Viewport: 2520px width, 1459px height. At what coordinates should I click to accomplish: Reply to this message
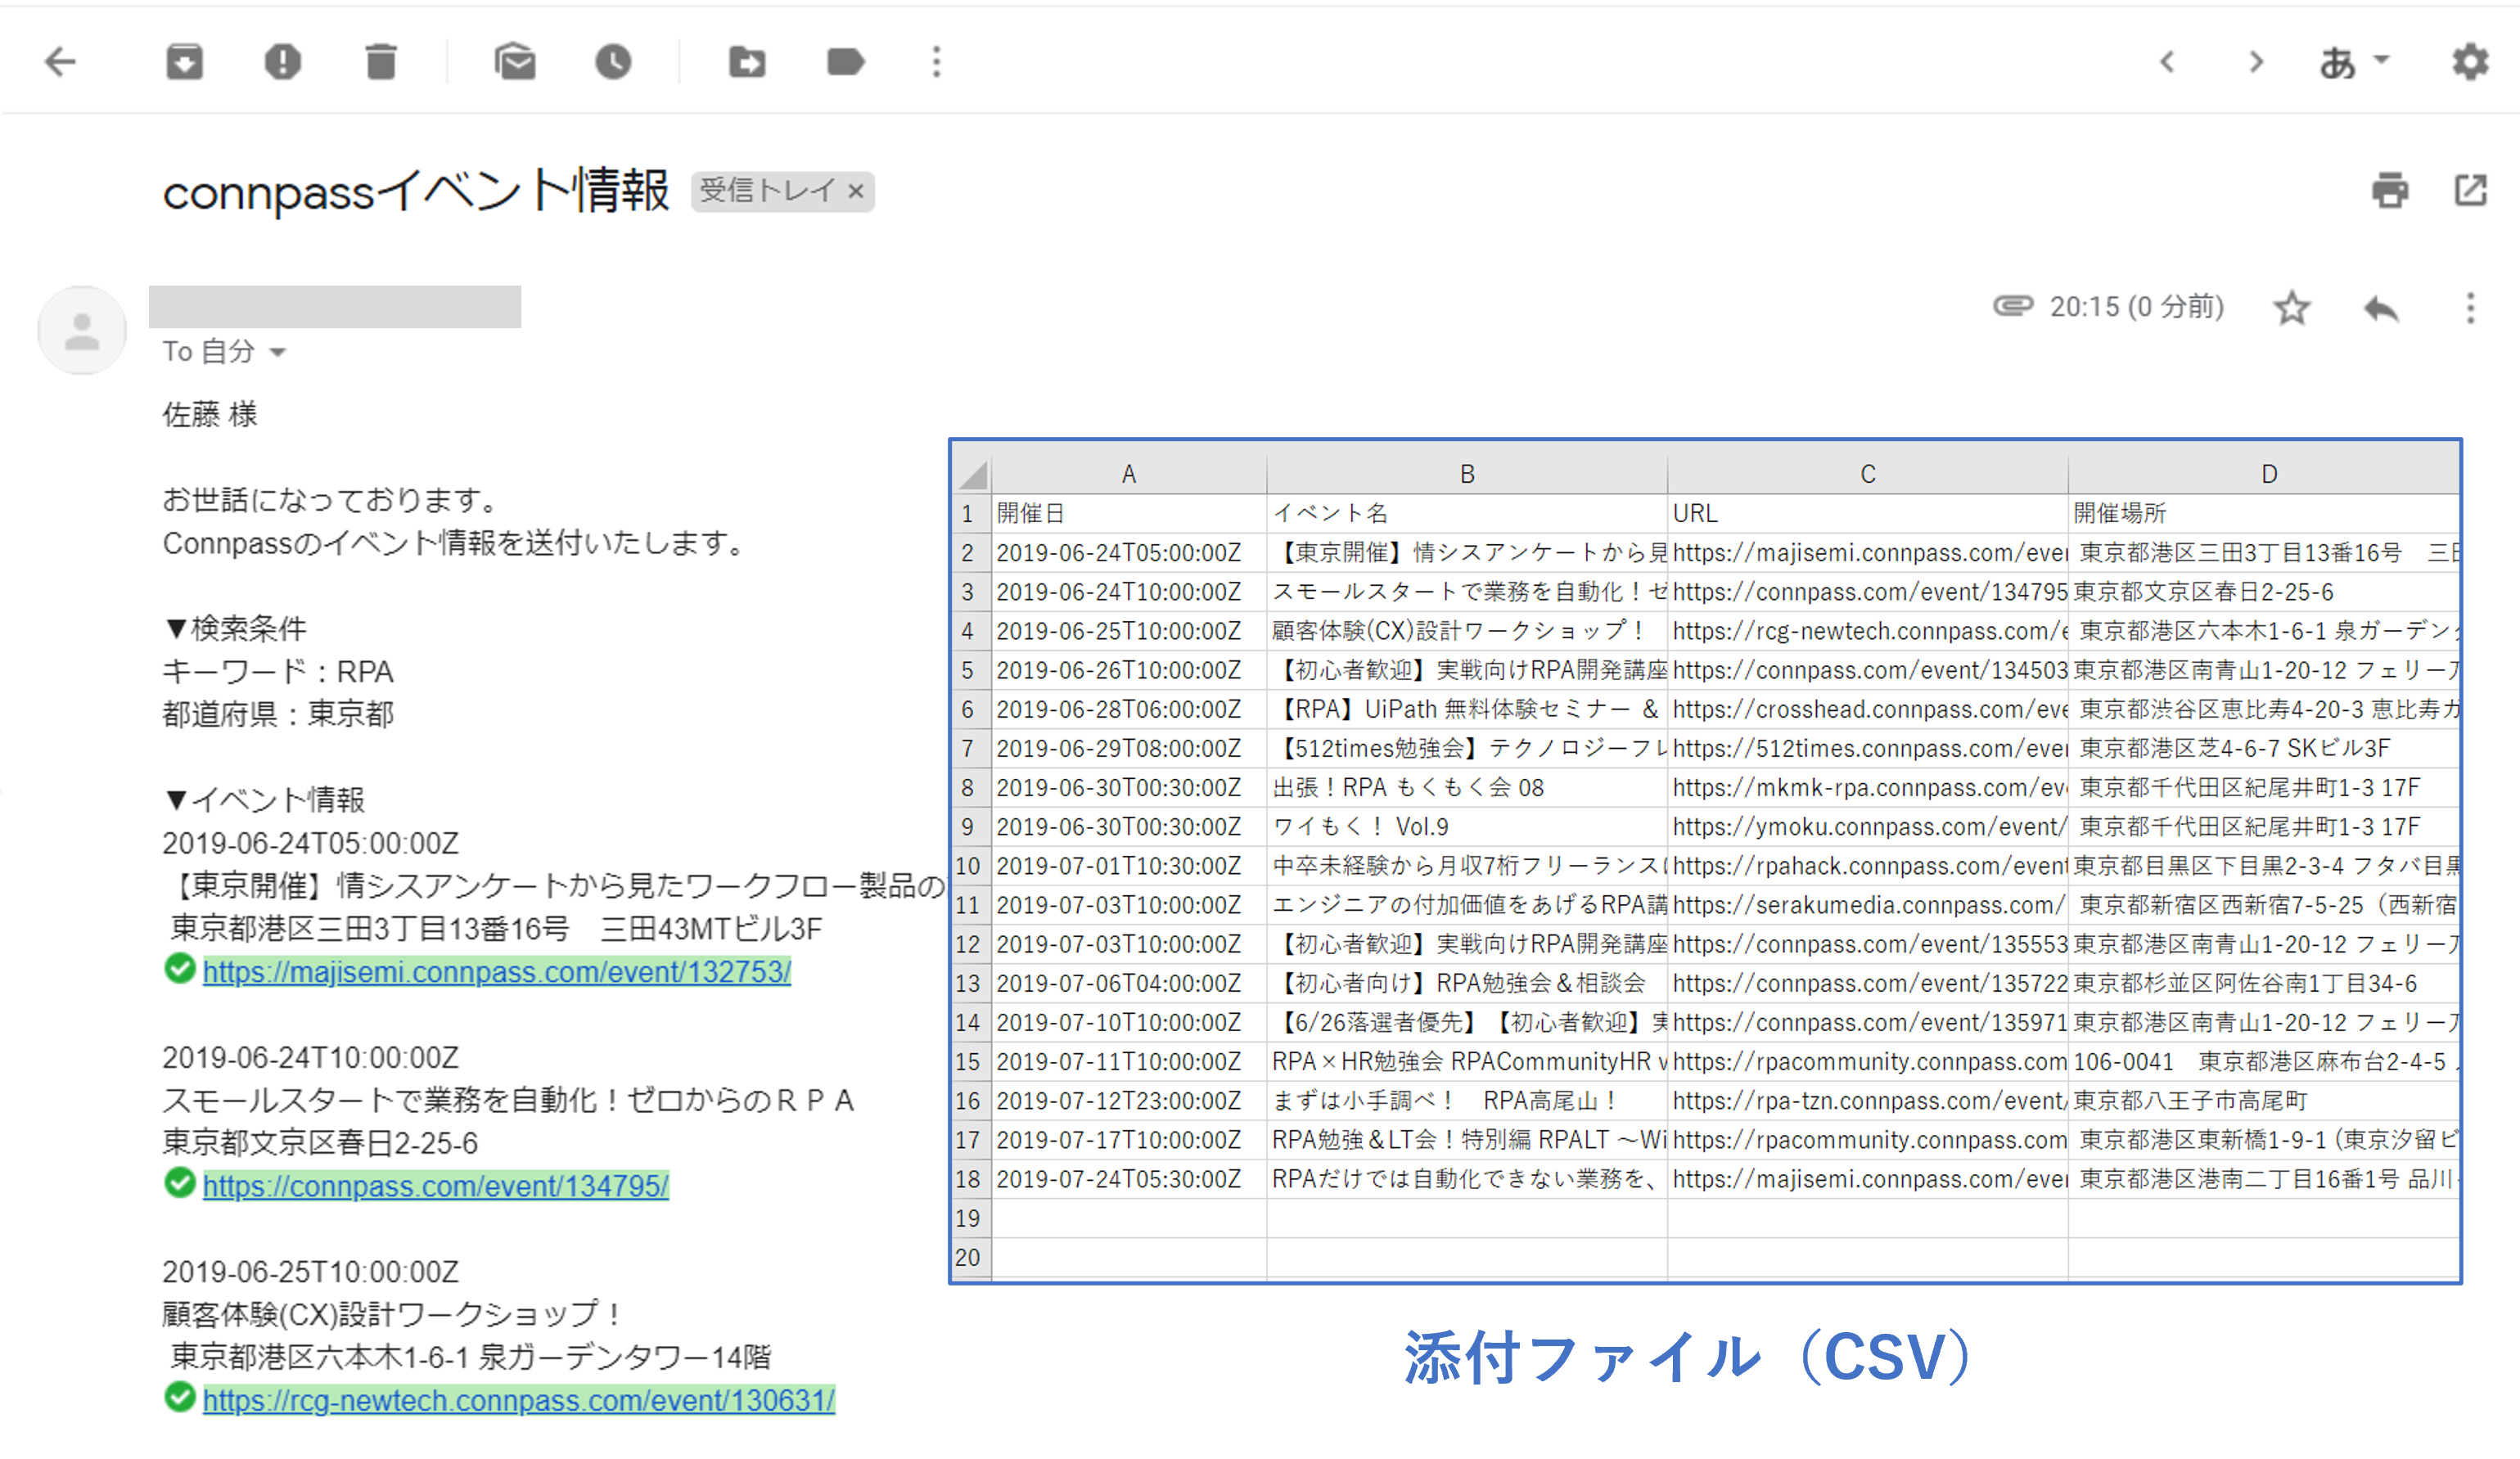click(2381, 308)
